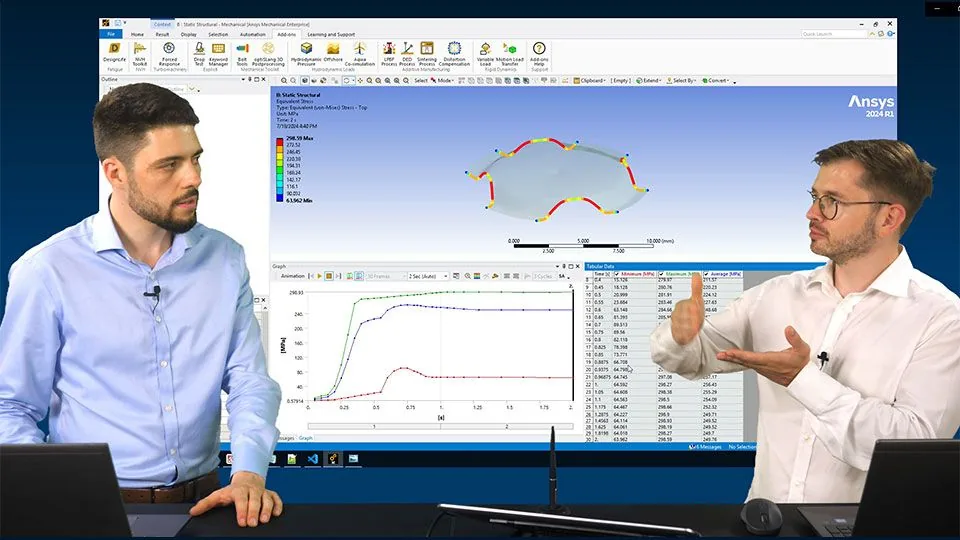Toggle distributed animation frames mode

tap(350, 276)
